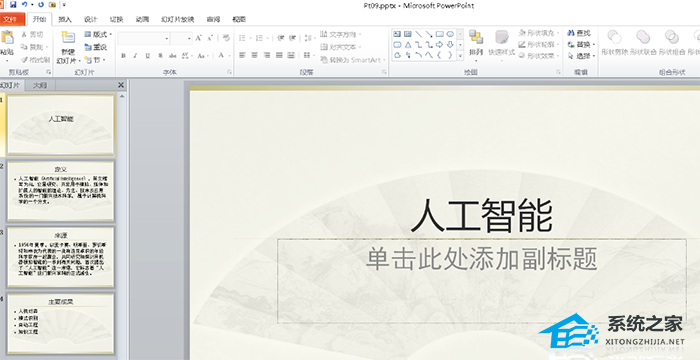Click the 剪切 Cut button
Image resolution: width=700 pixels, height=360 pixels.
tap(32, 34)
